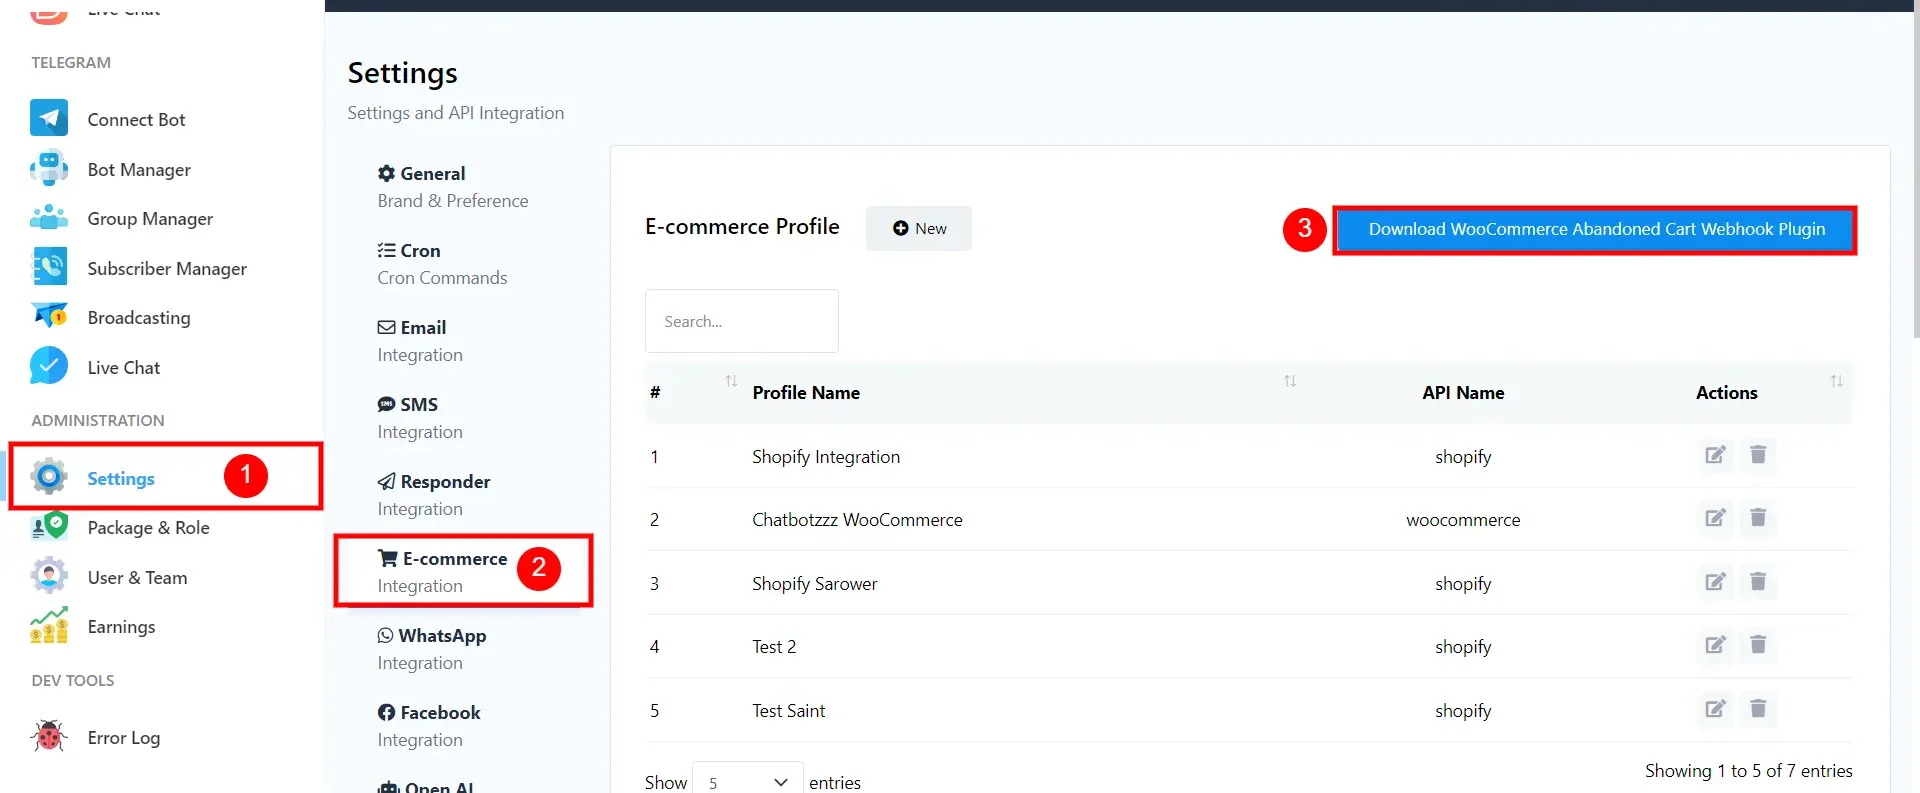Image resolution: width=1920 pixels, height=793 pixels.
Task: Open Connect Bot Telegram icon
Action: click(49, 118)
